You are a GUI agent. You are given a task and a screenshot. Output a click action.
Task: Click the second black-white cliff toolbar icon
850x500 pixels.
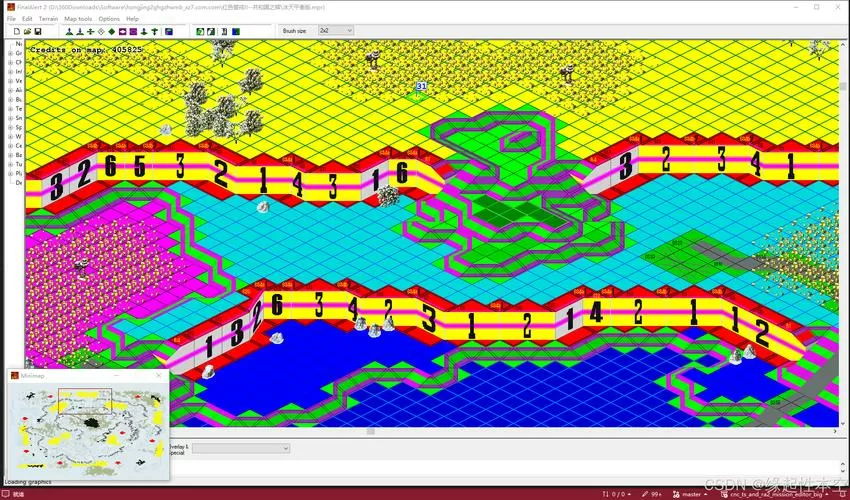(211, 31)
